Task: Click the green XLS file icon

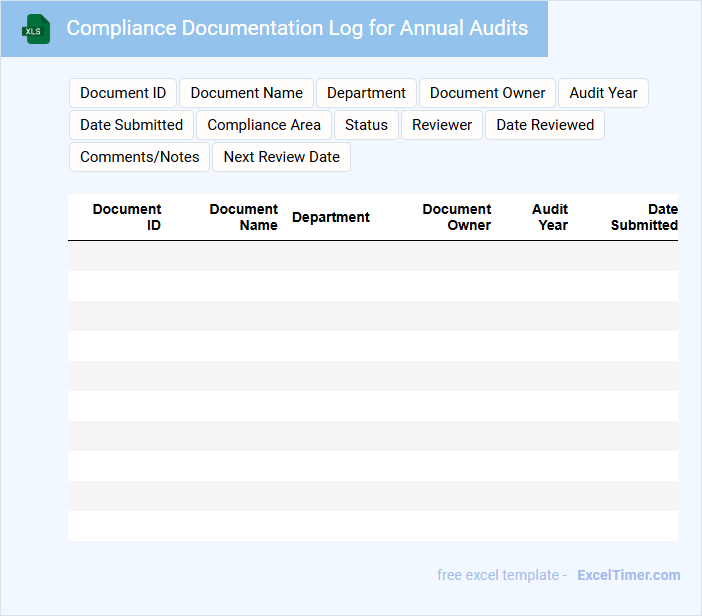Action: click(36, 29)
